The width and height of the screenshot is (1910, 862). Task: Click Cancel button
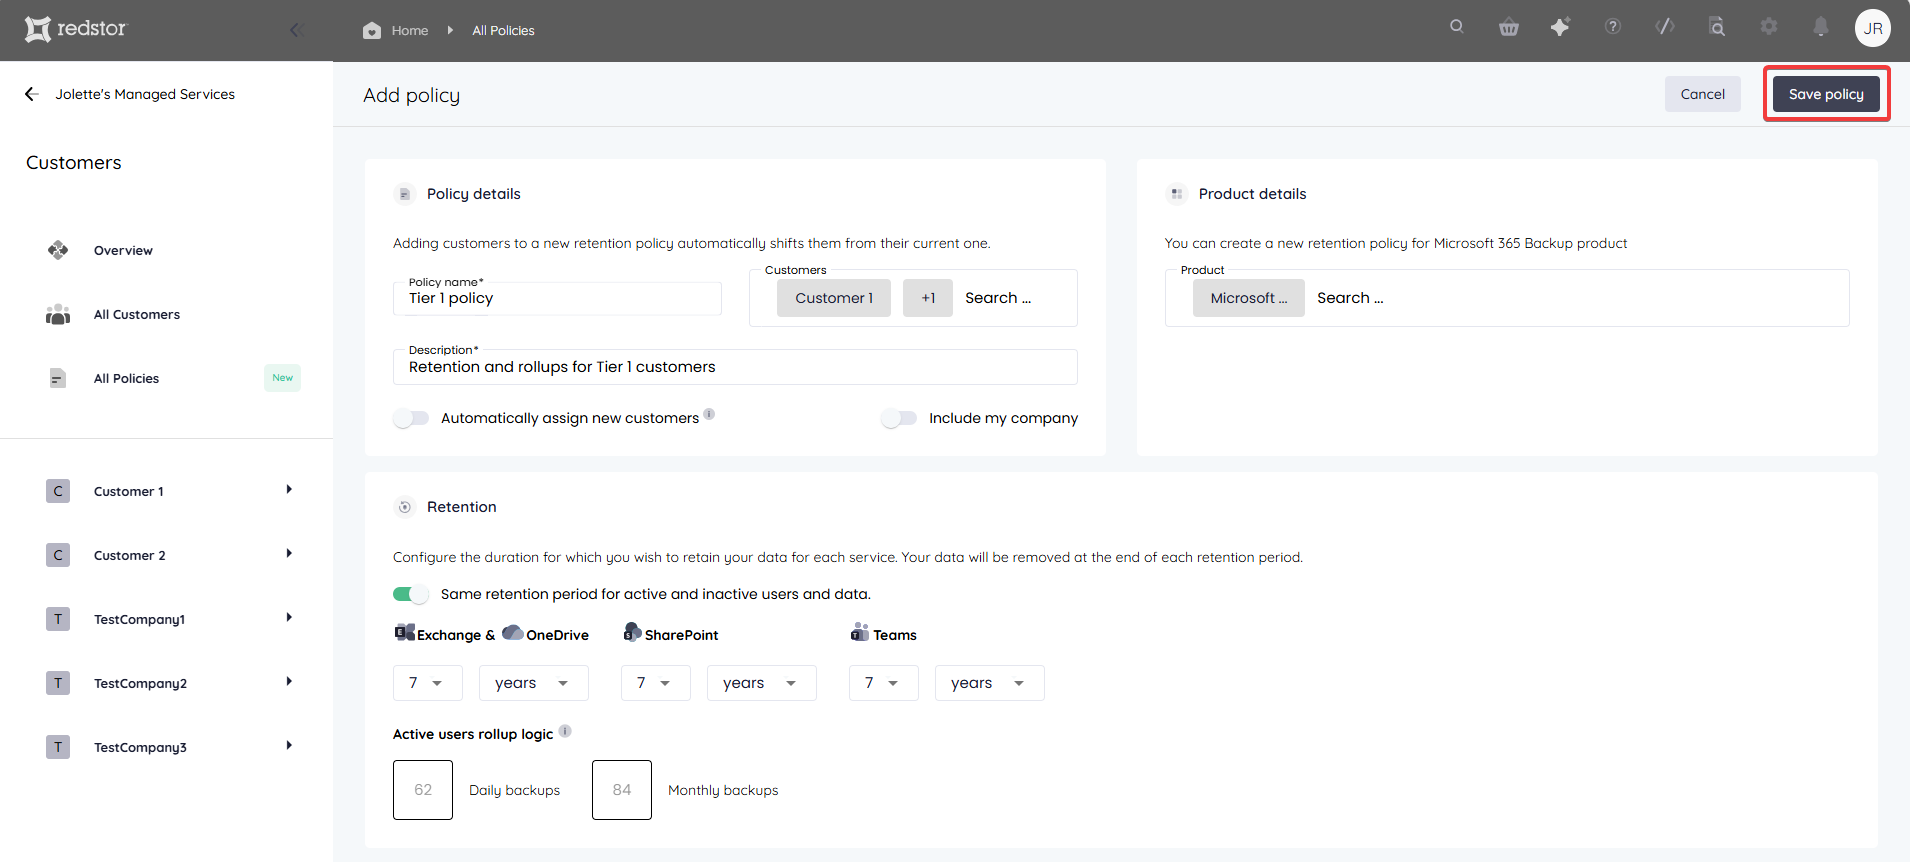point(1703,94)
